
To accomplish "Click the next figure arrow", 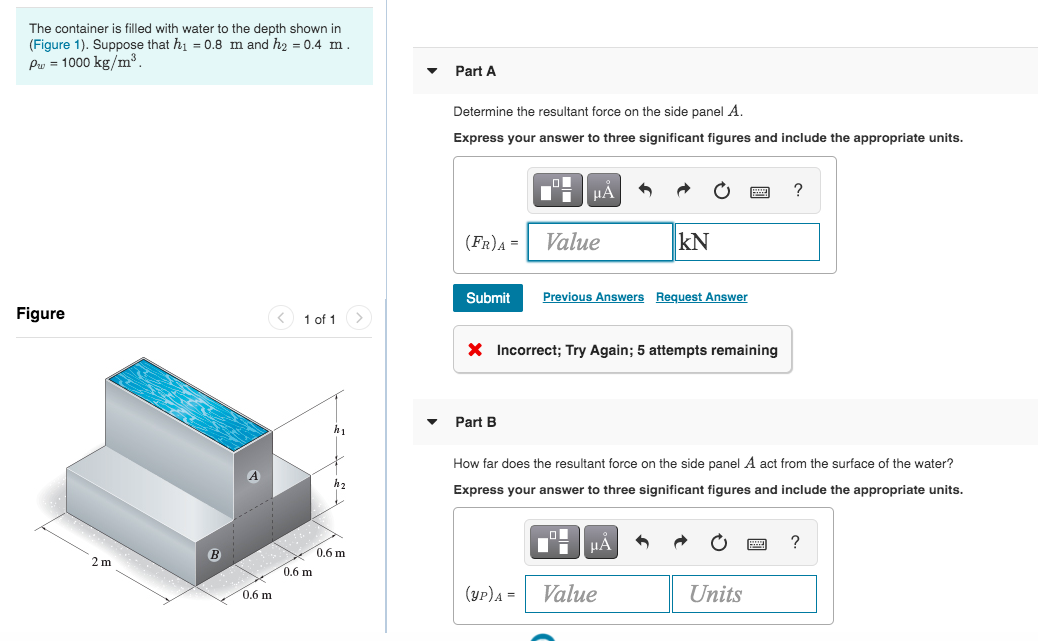I will pyautogui.click(x=358, y=318).
